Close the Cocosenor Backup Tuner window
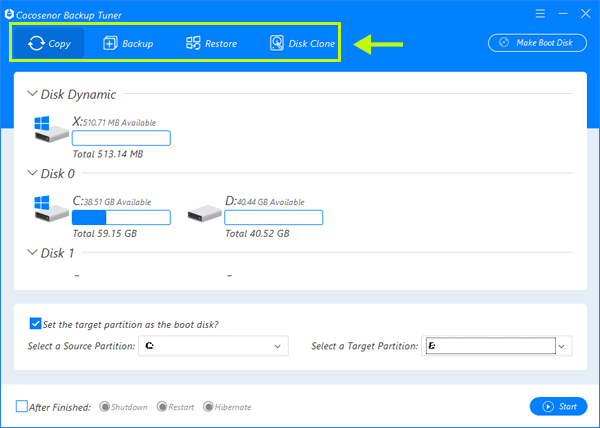Screen dimensions: 600x428 [585, 14]
